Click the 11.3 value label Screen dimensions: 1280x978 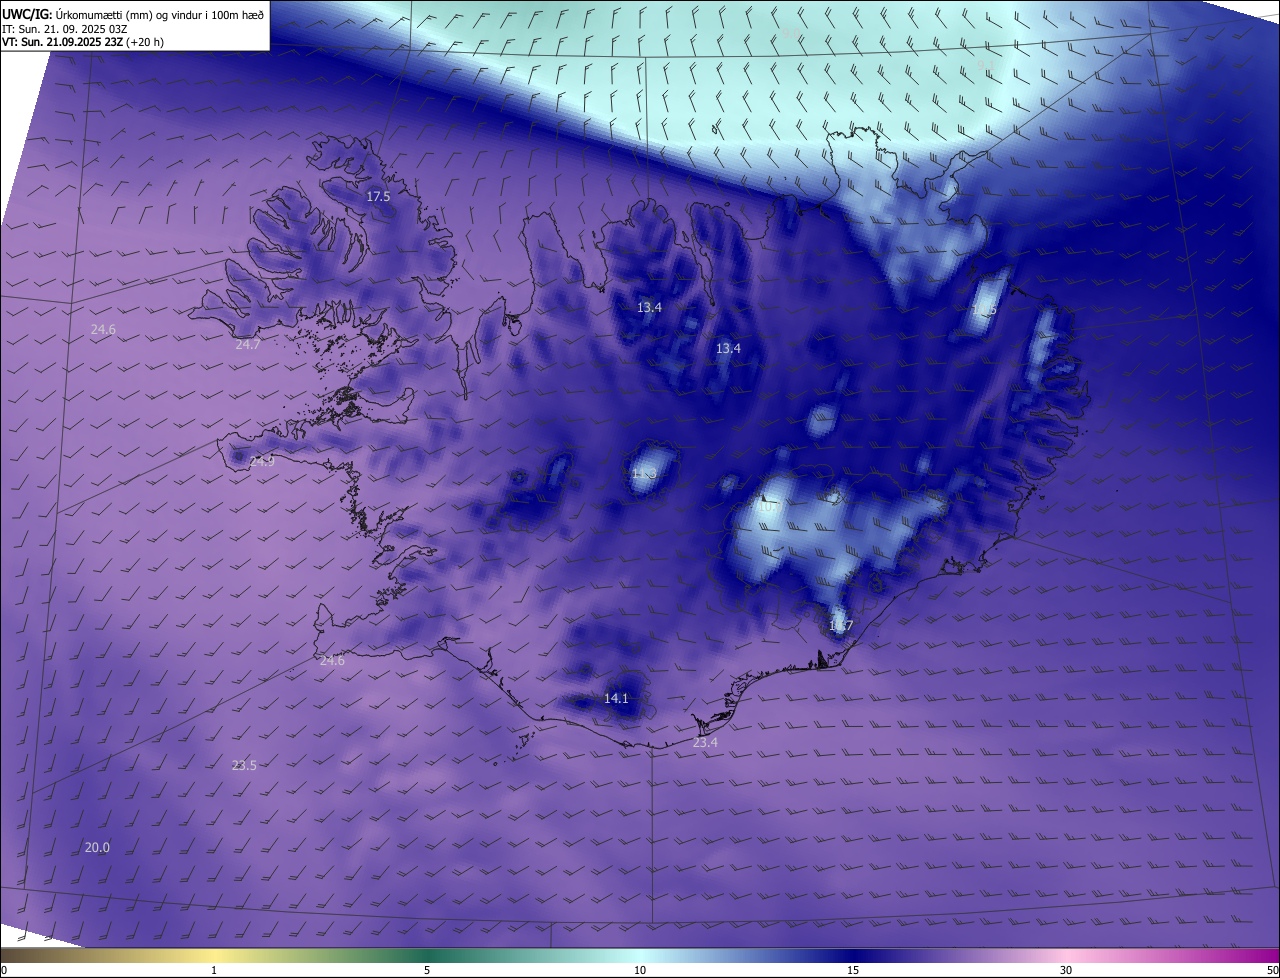pos(644,473)
